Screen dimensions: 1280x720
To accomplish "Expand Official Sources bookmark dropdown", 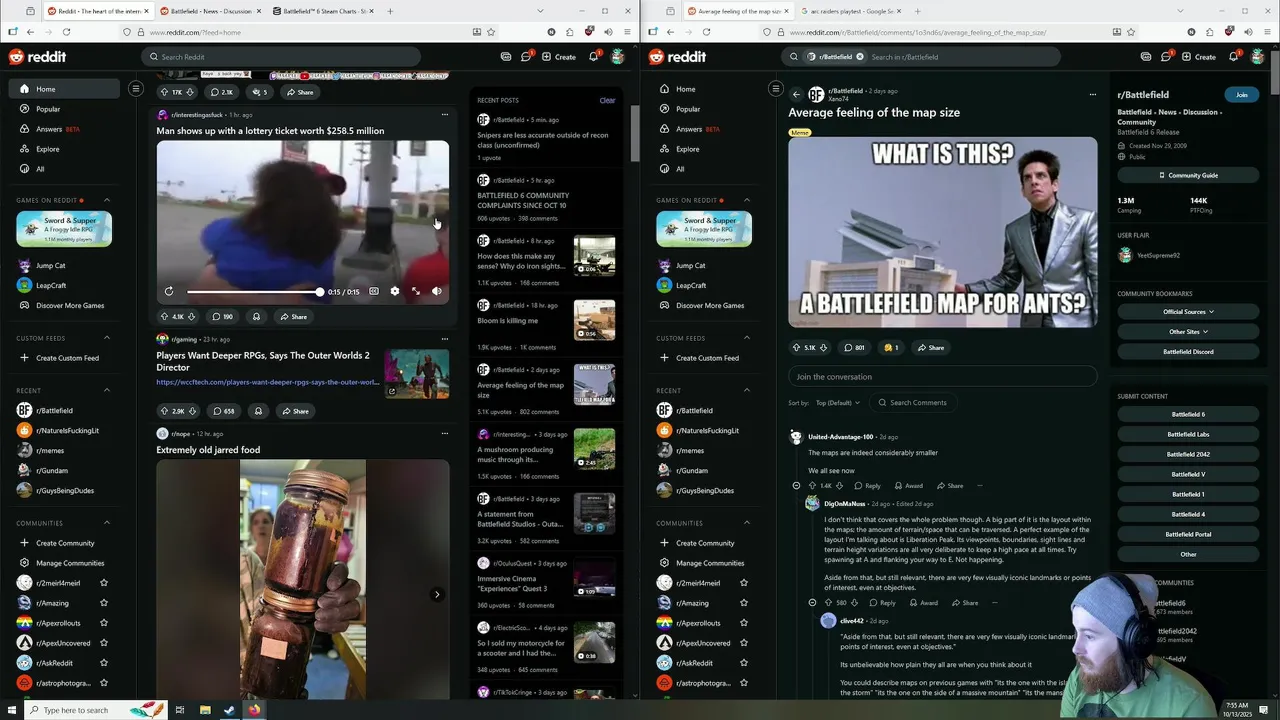I will pyautogui.click(x=1188, y=312).
